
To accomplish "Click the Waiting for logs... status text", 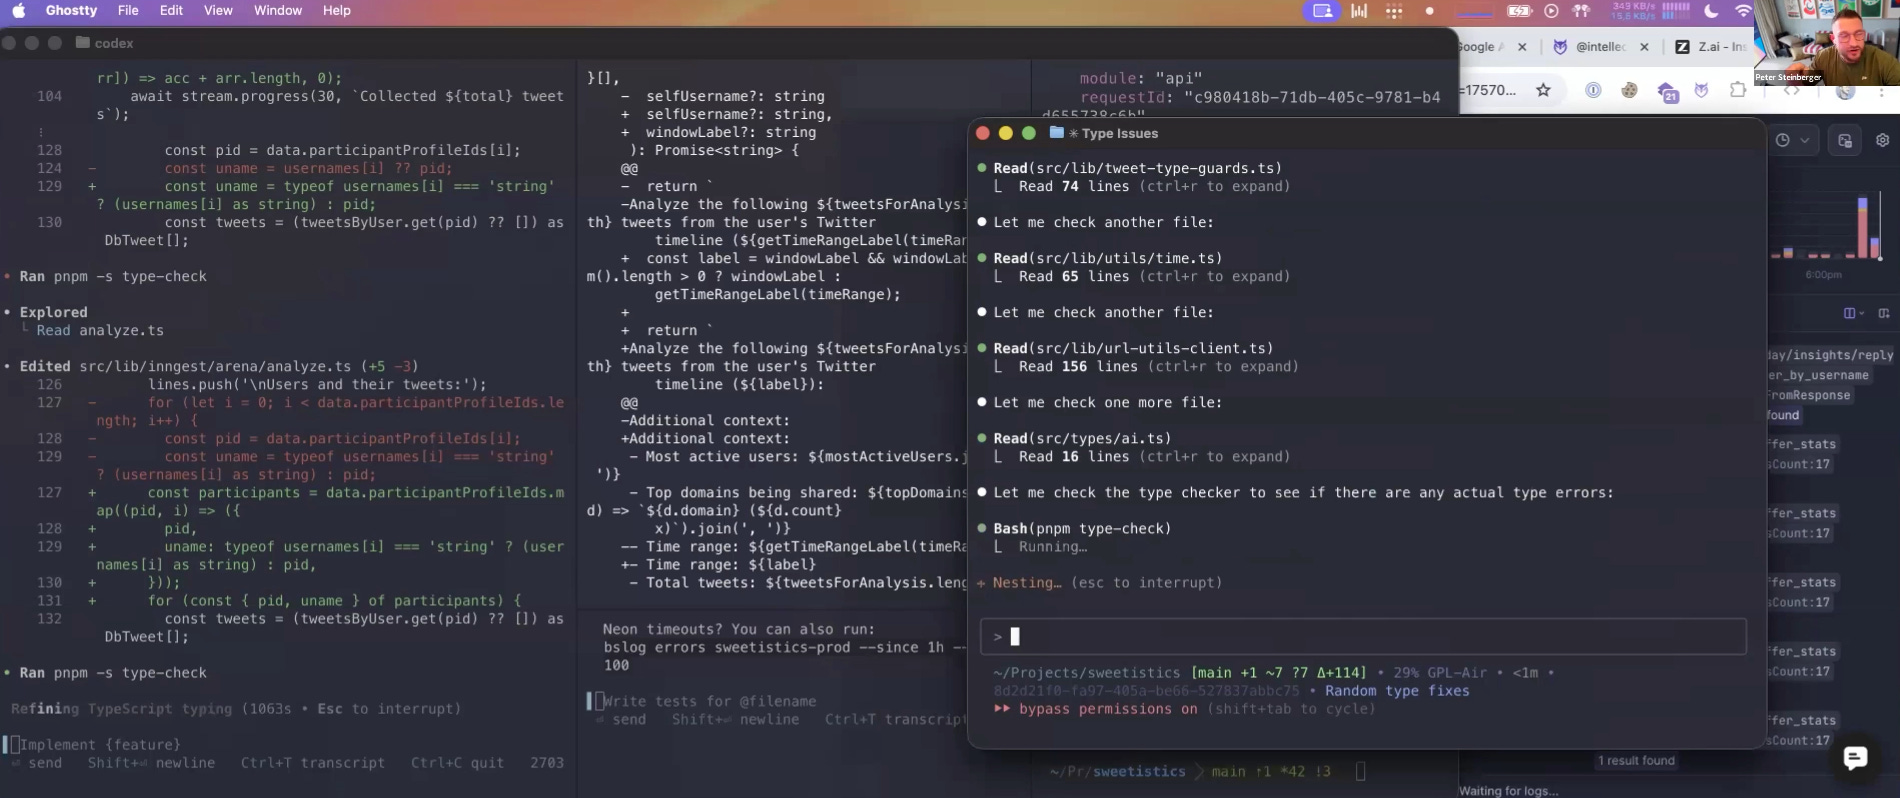I will (x=1508, y=791).
